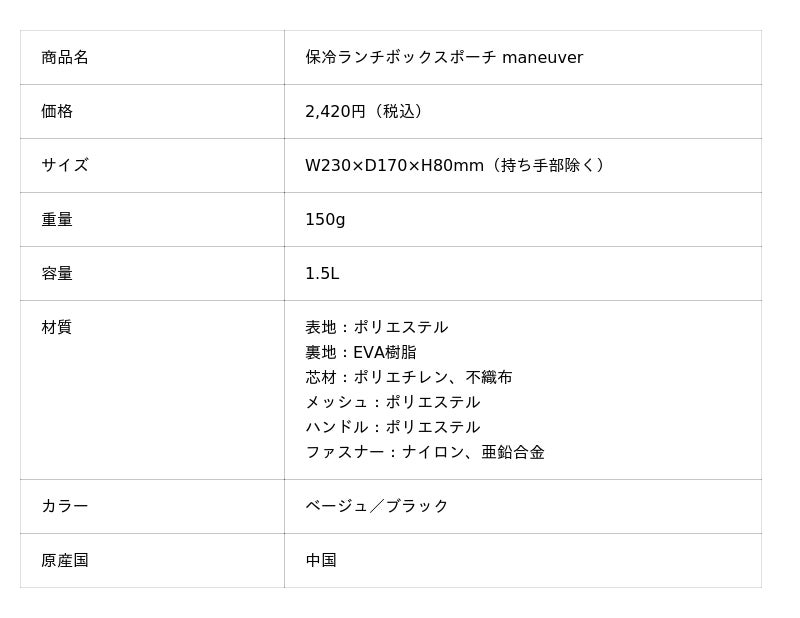Click the ハンドル：ポリエステル material line
Image resolution: width=800 pixels, height=618 pixels.
coord(392,427)
